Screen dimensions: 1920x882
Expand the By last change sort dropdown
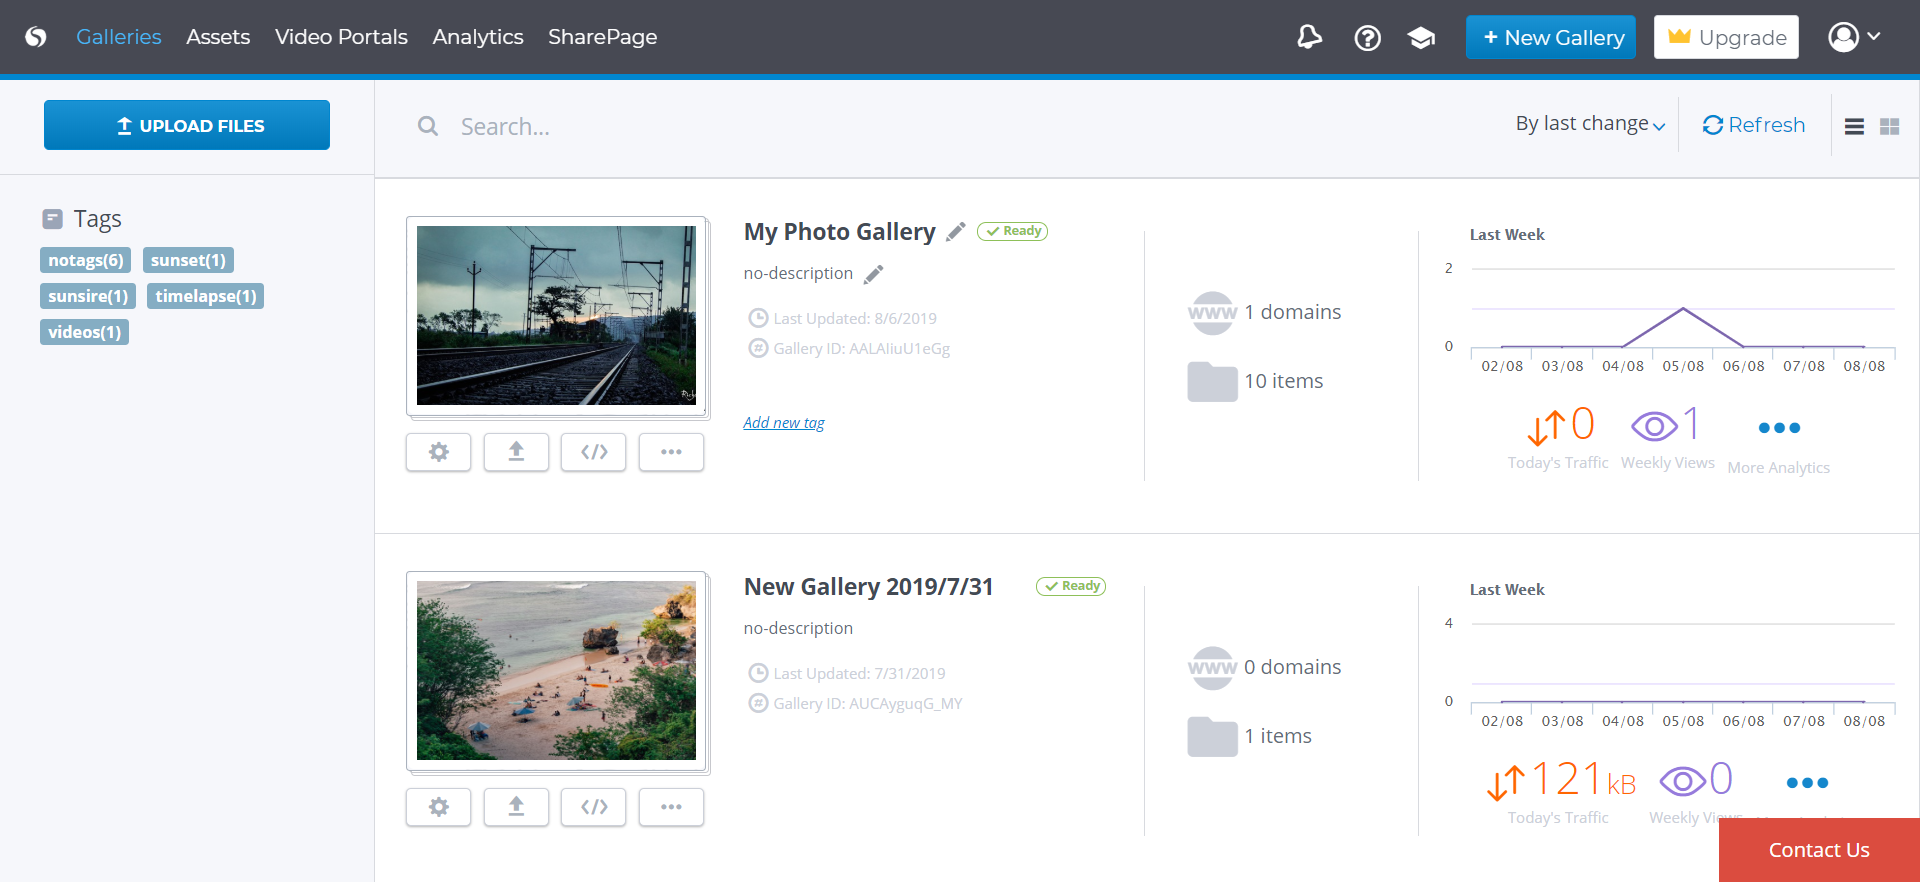coord(1590,124)
